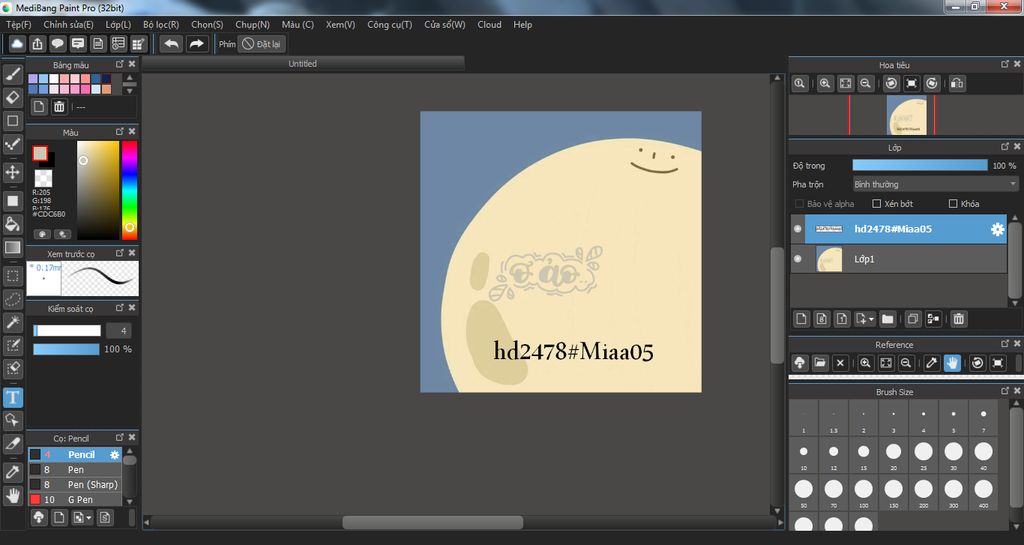This screenshot has width=1024, height=545.
Task: Select the Text tool
Action: 12,397
